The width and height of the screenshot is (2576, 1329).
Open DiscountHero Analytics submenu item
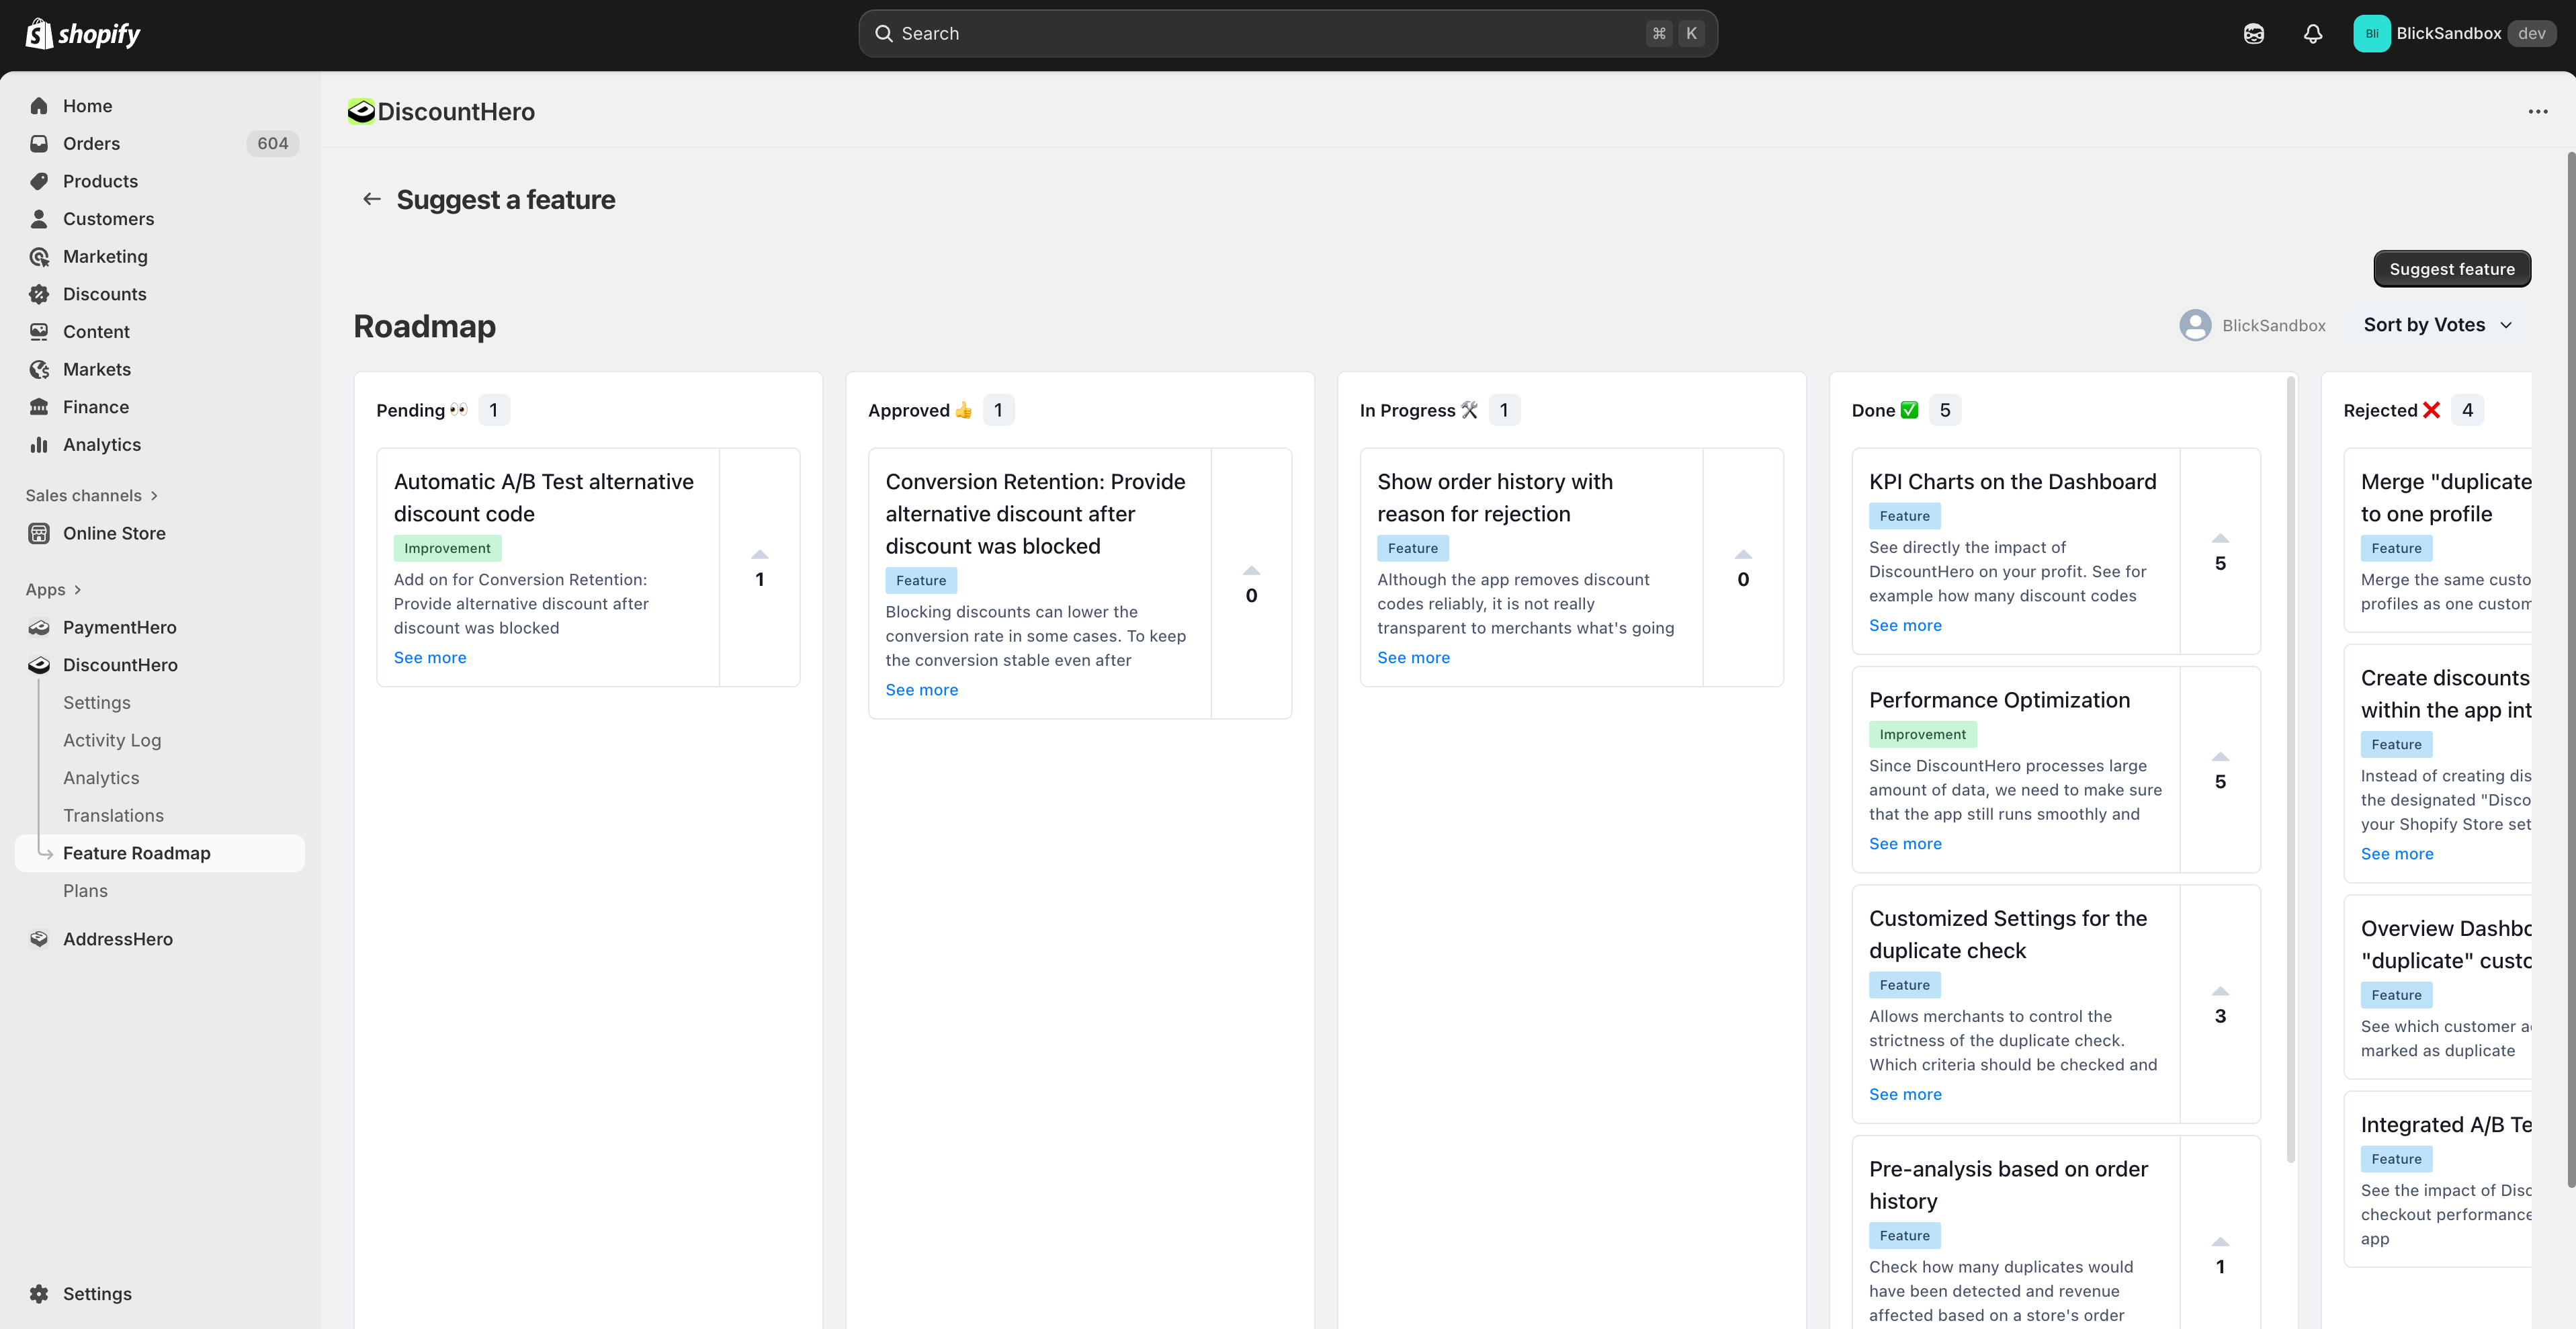tap(101, 778)
